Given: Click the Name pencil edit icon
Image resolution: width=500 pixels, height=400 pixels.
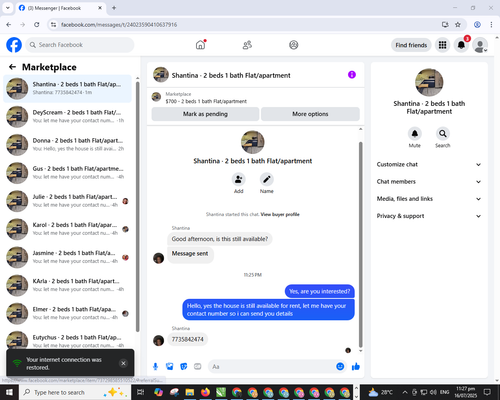Looking at the screenshot, I should 266,179.
